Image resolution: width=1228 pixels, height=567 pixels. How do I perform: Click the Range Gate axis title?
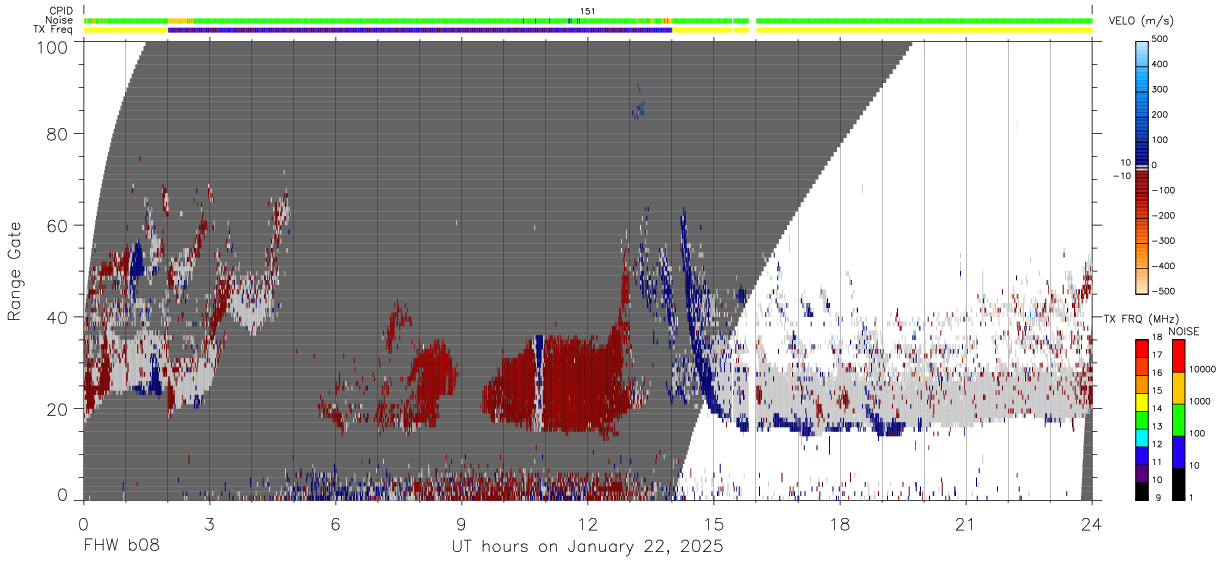(x=15, y=271)
